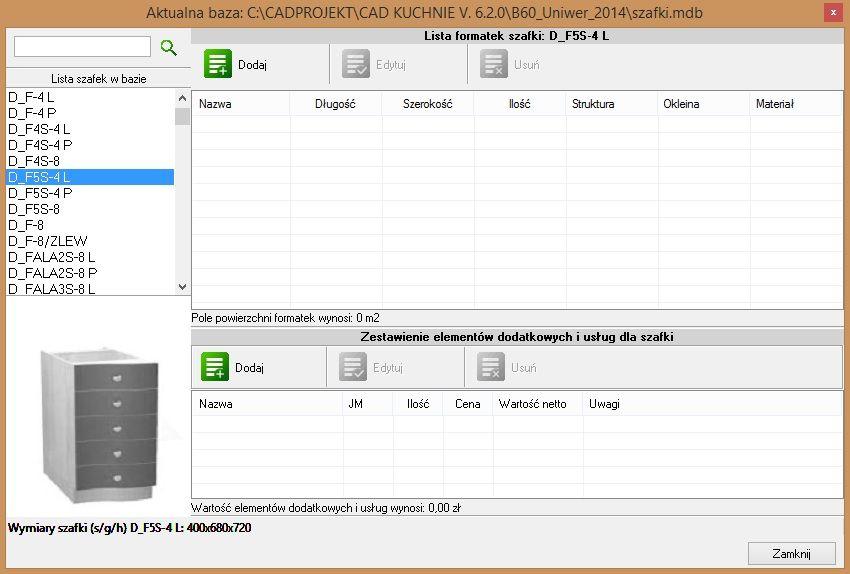
Task: Click the Uwagi column header
Action: click(713, 404)
